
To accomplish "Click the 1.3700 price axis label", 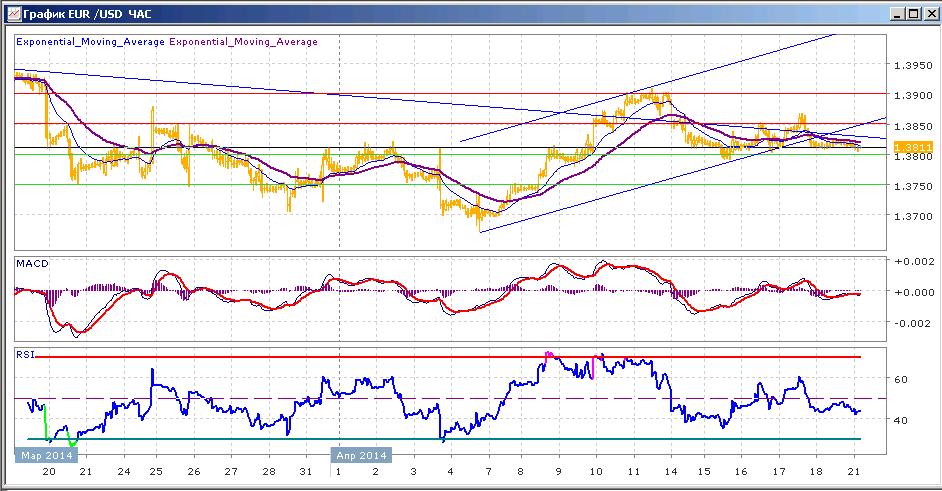I will click(913, 216).
